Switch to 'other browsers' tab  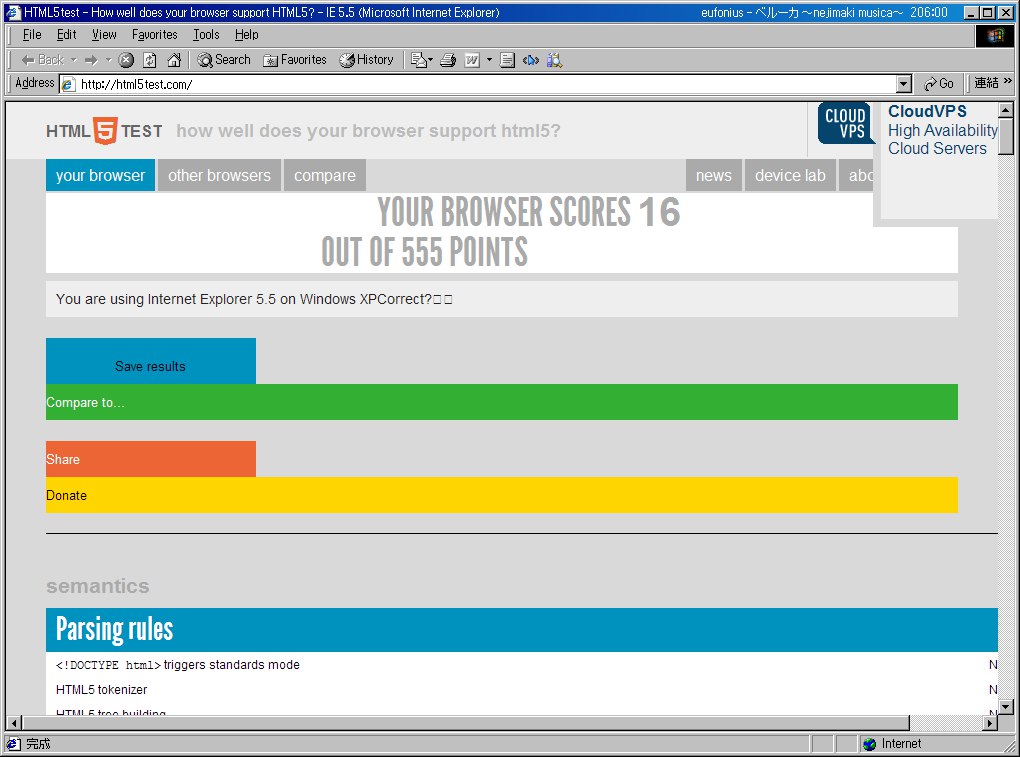point(219,176)
